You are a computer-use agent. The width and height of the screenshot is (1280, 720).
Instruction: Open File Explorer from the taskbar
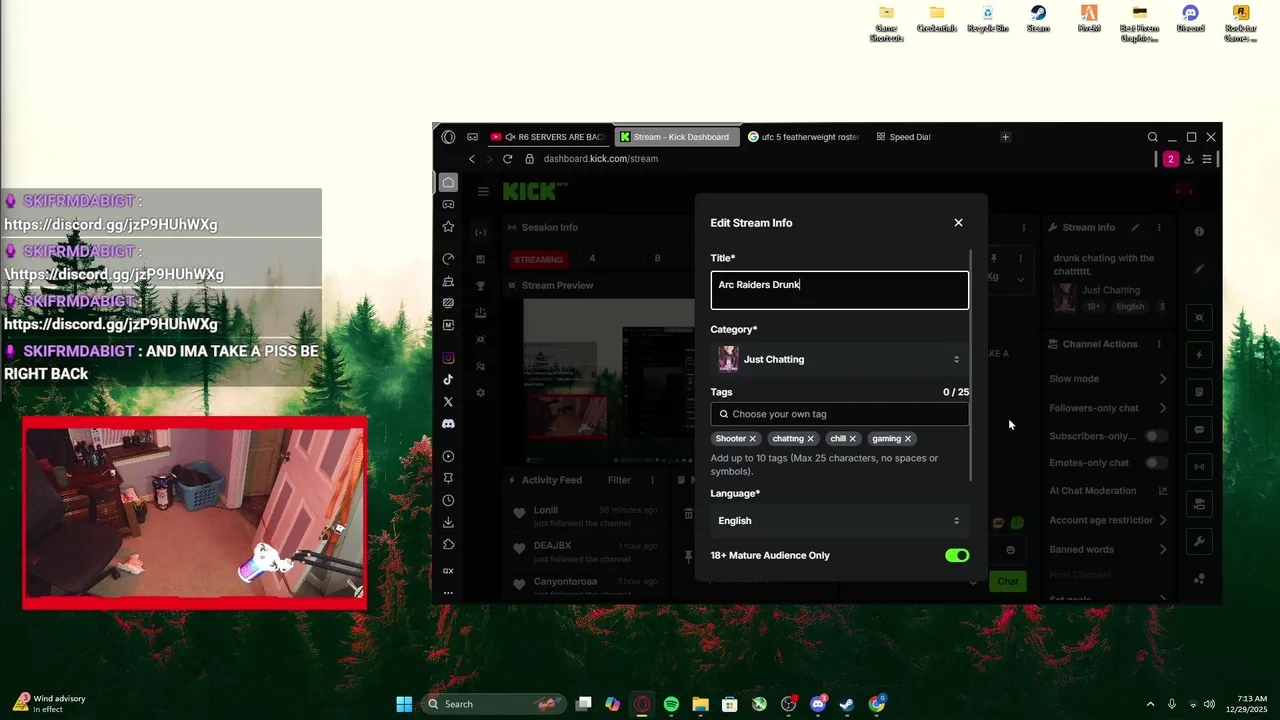coord(700,704)
